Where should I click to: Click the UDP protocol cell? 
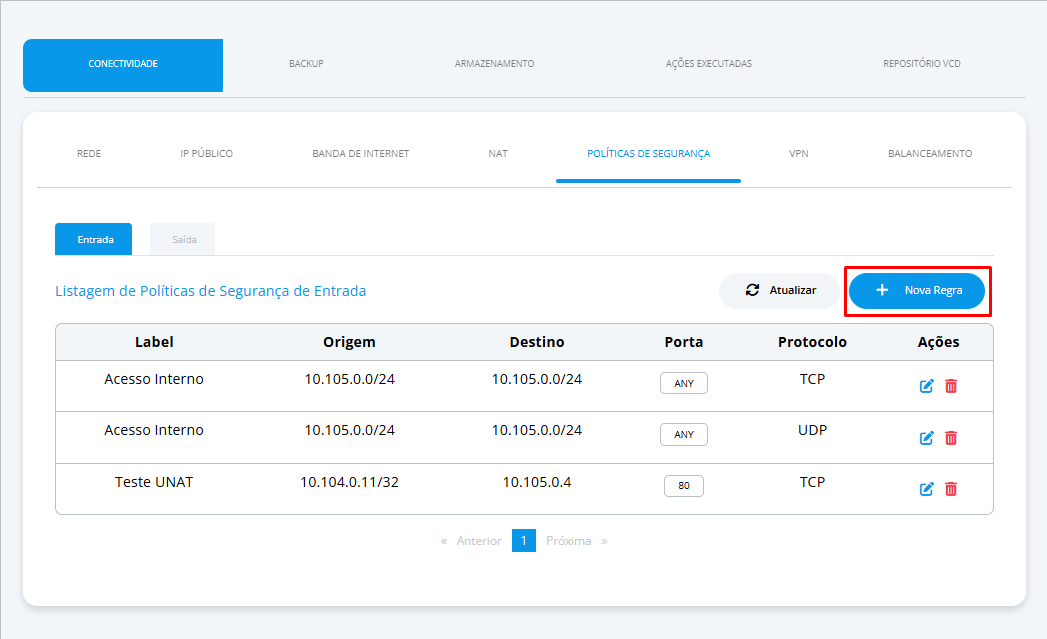[812, 430]
